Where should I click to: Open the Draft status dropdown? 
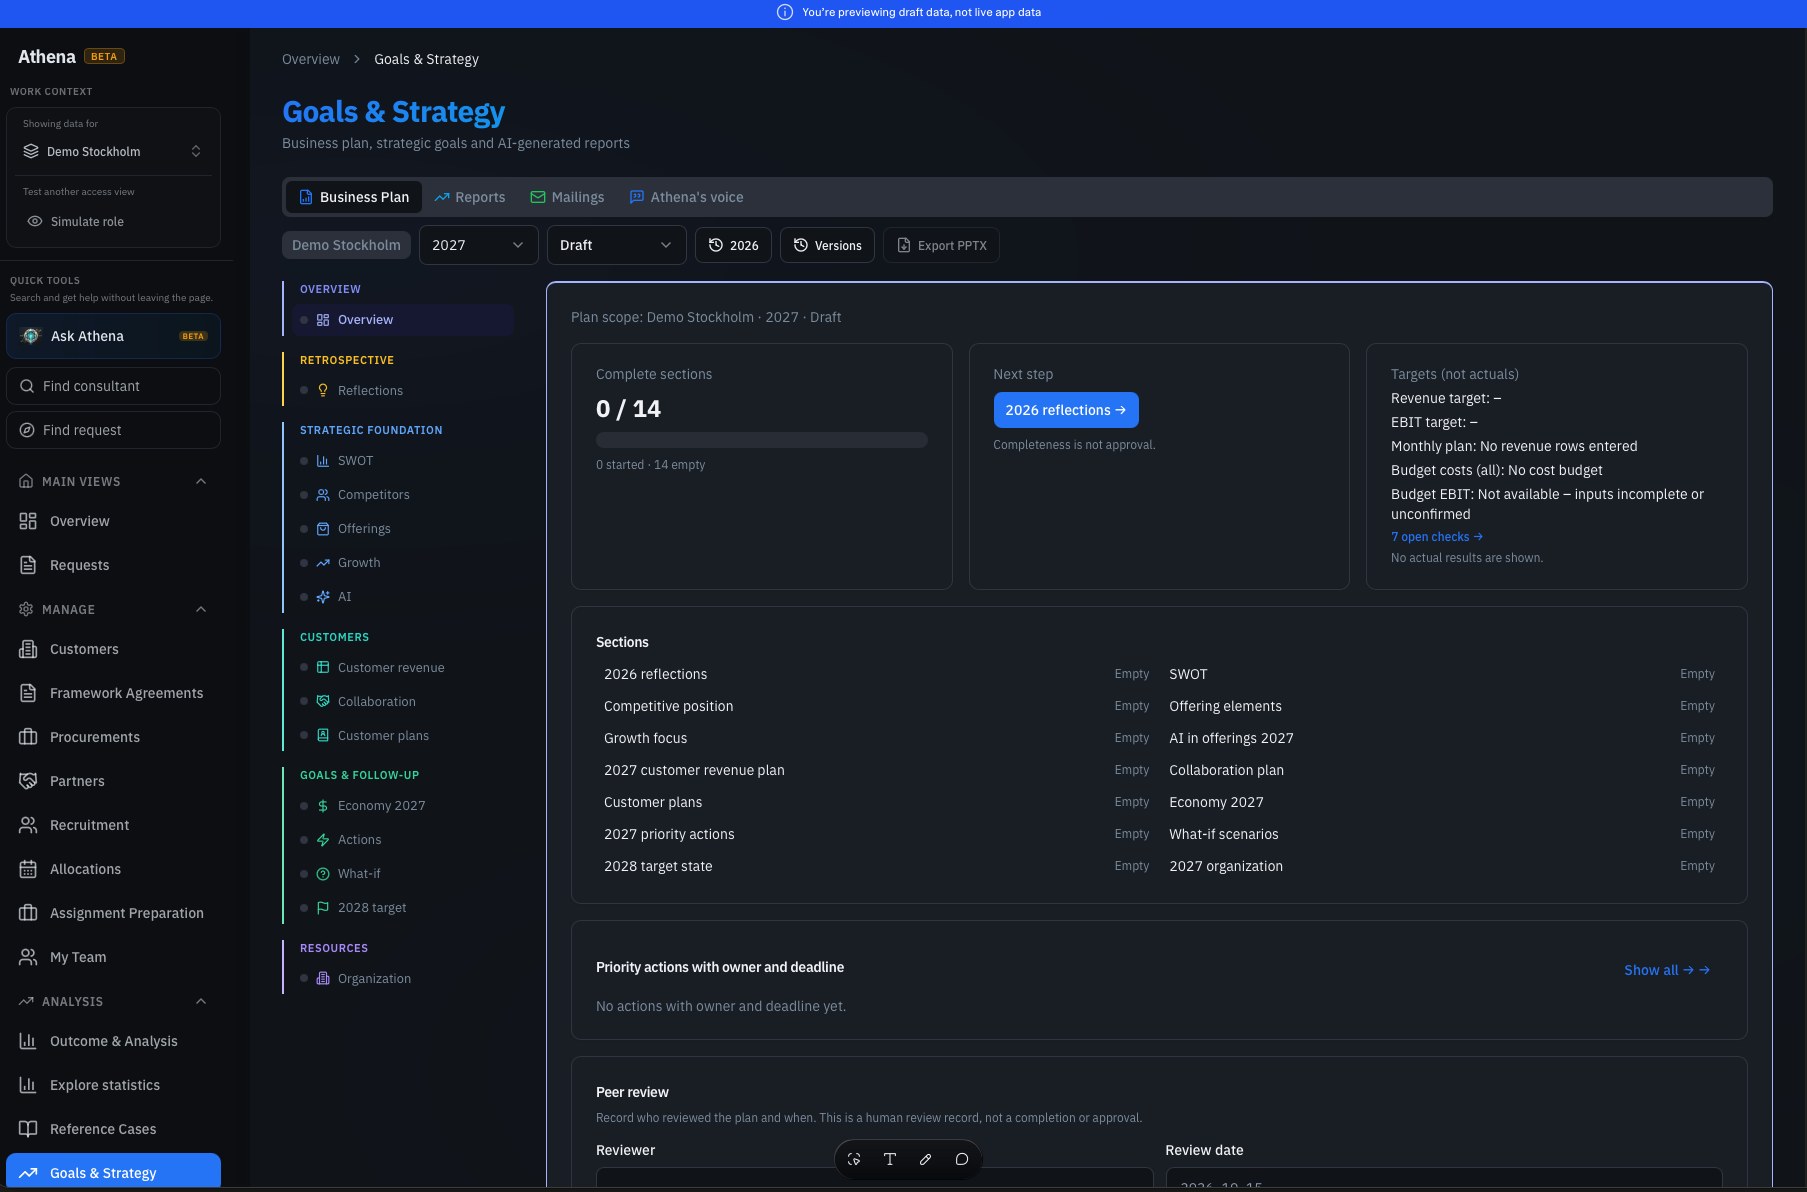pyautogui.click(x=616, y=245)
